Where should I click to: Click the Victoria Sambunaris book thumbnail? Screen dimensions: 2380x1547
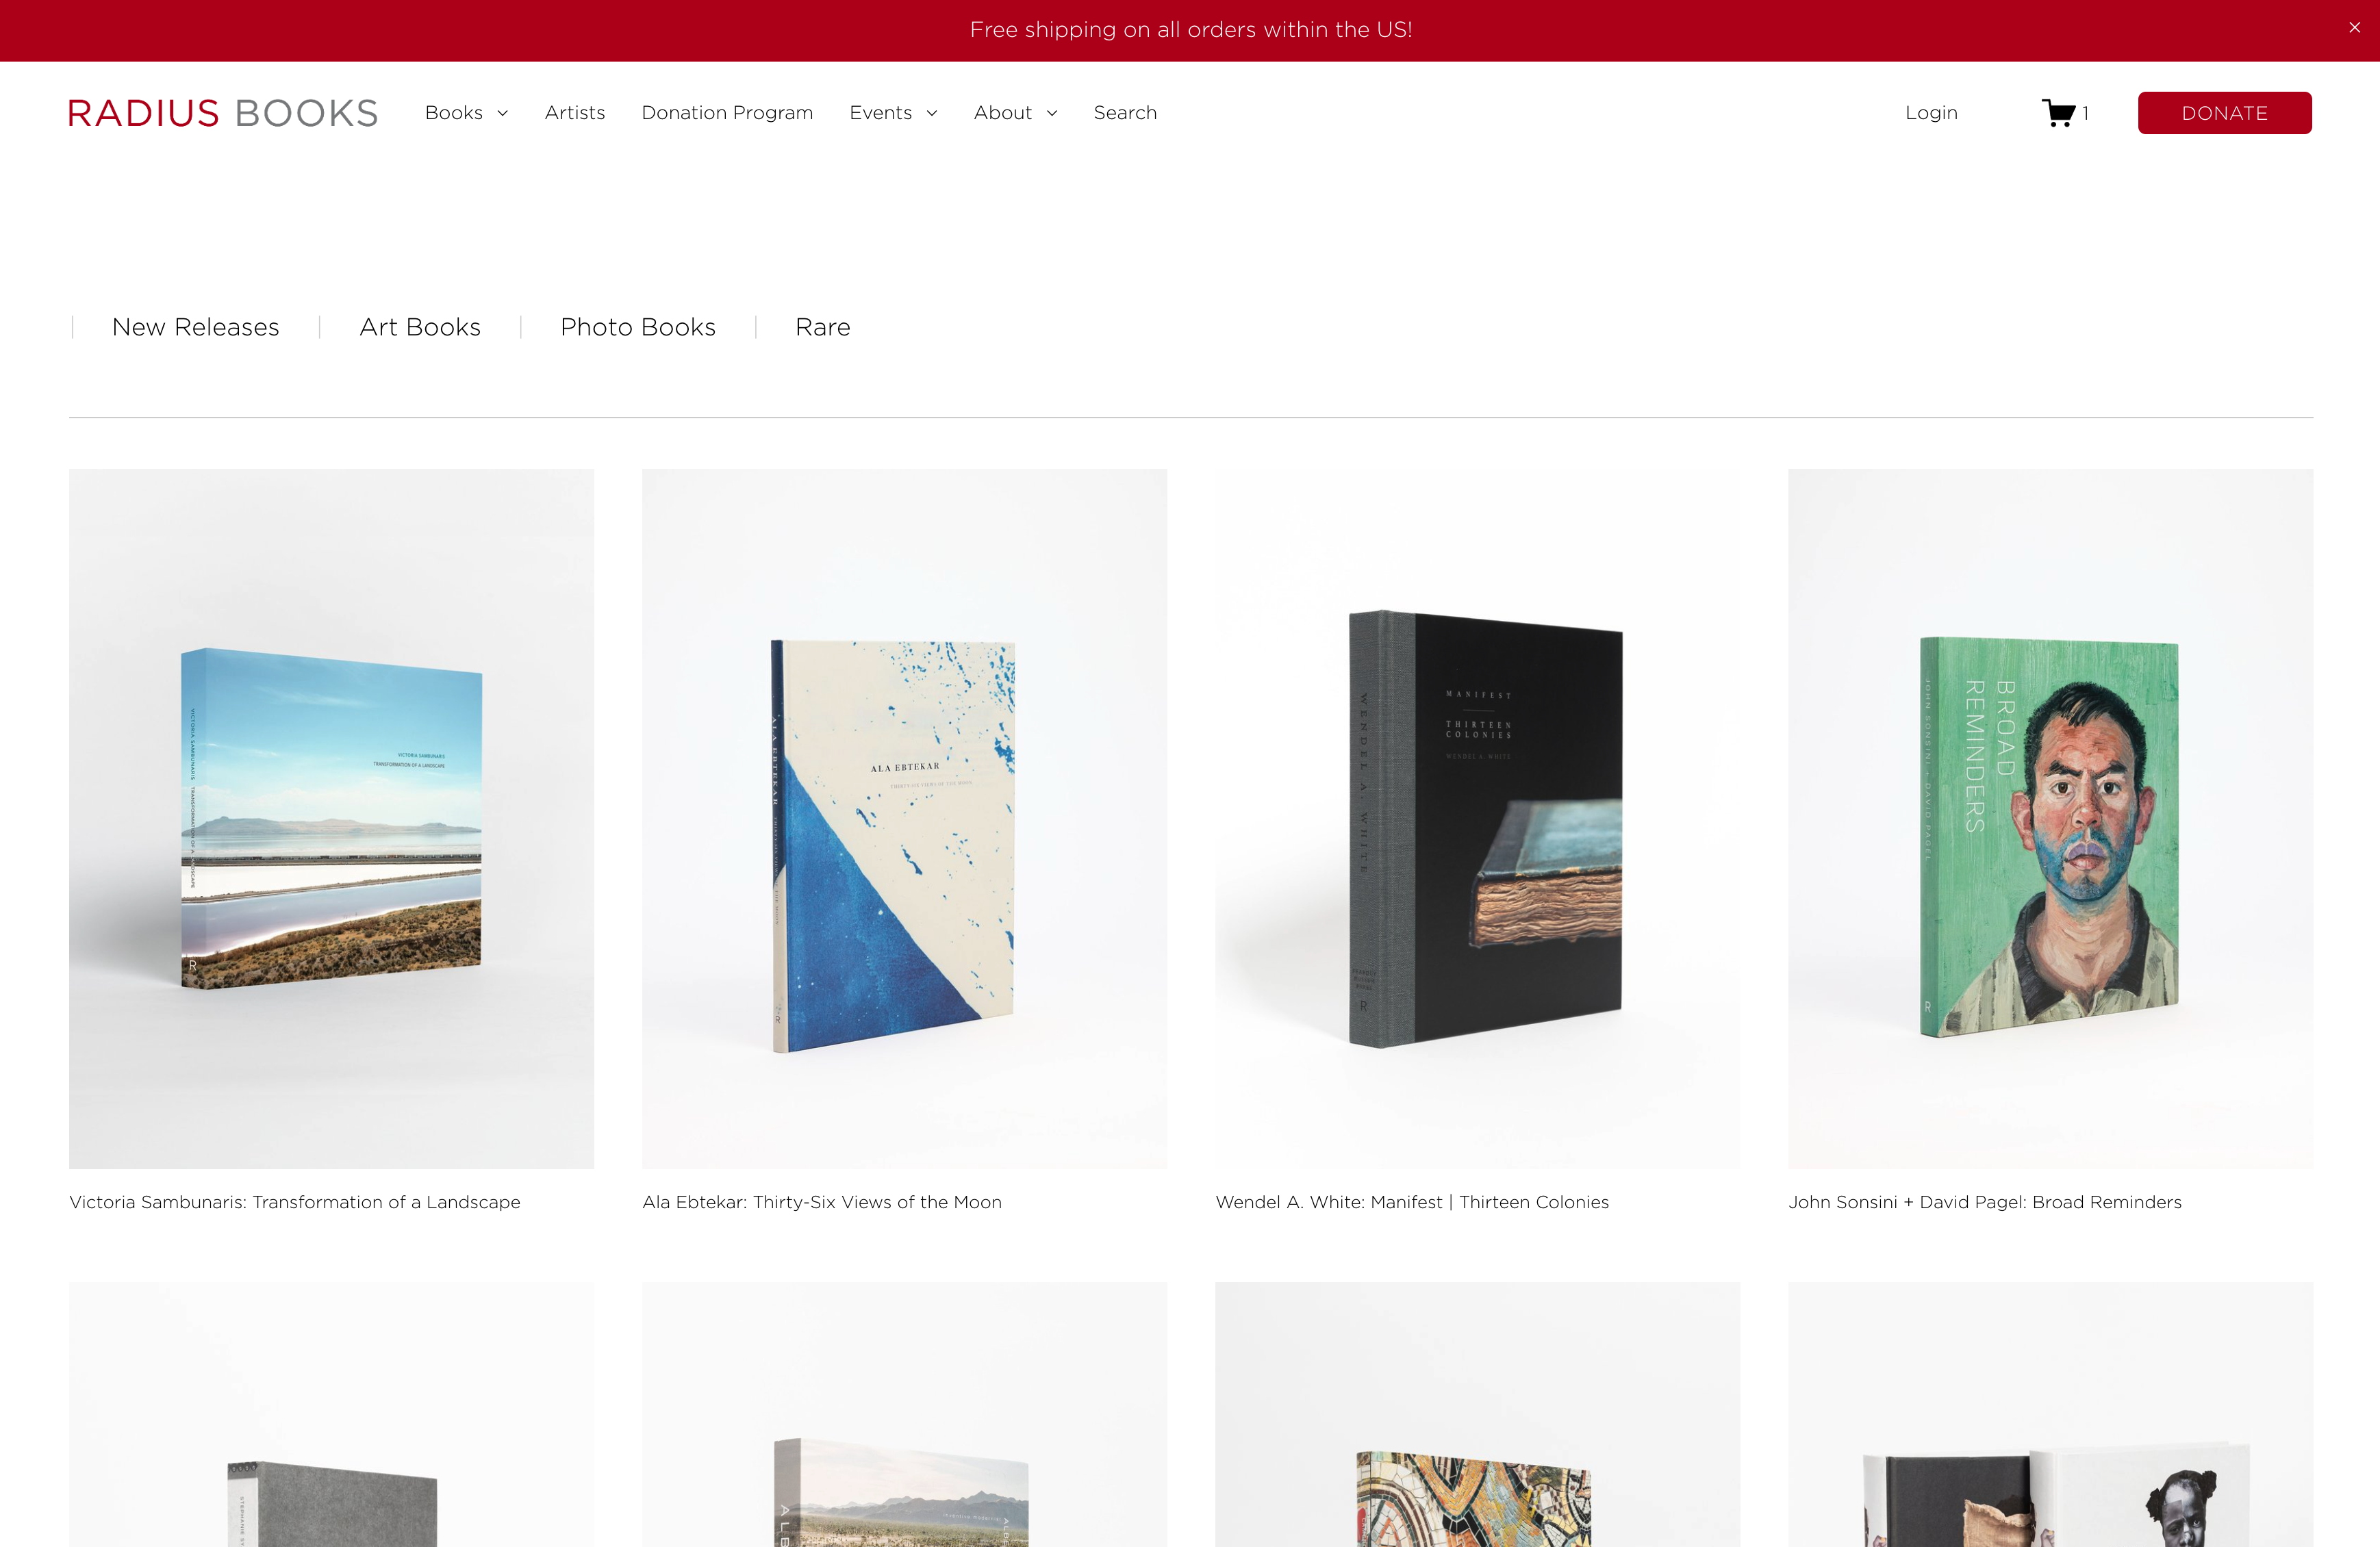(331, 817)
